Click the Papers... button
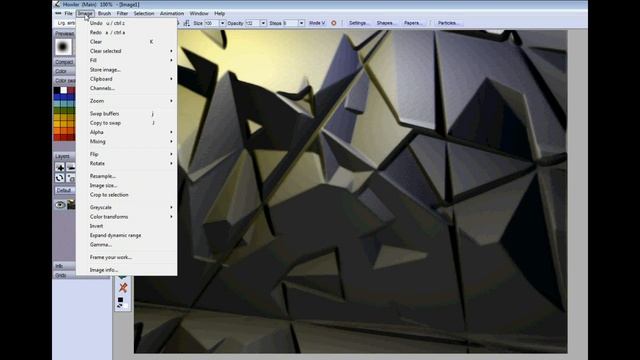This screenshot has width=640, height=360. pyautogui.click(x=413, y=23)
